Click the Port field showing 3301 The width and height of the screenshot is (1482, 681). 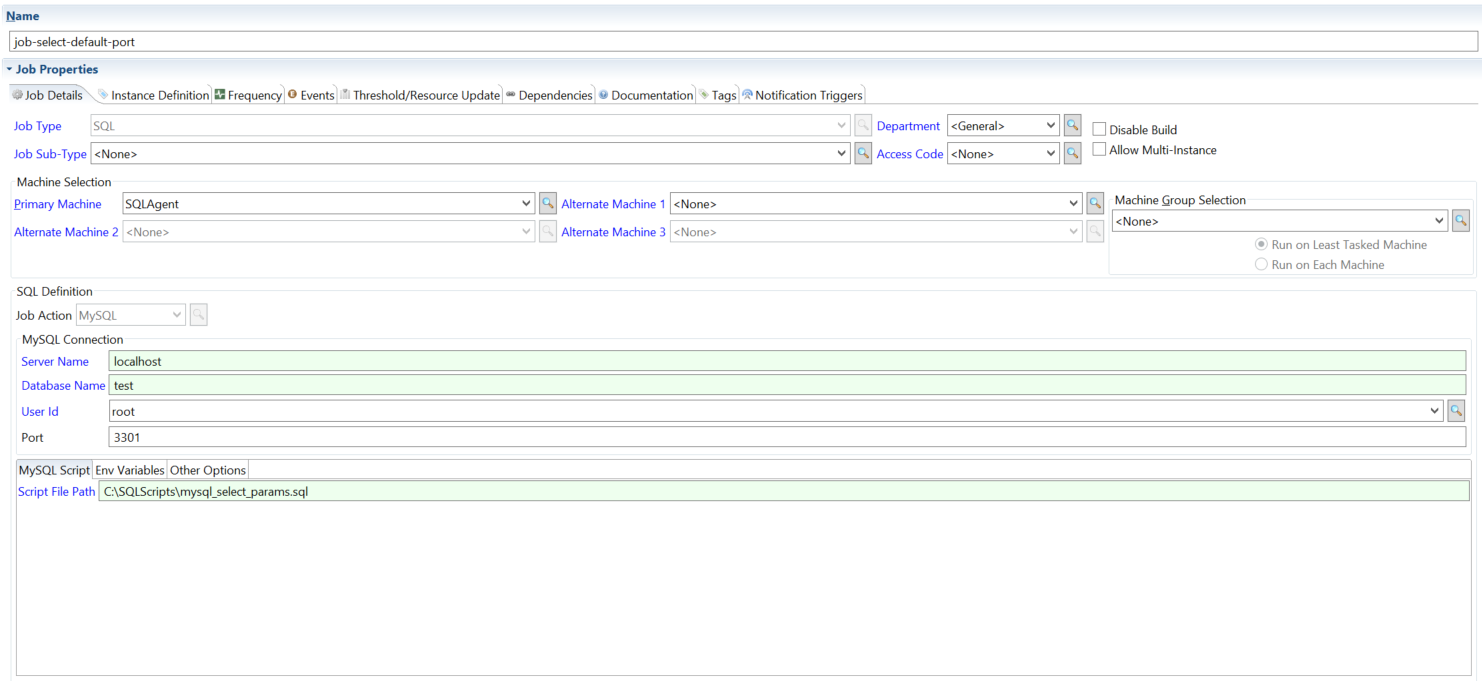point(787,437)
